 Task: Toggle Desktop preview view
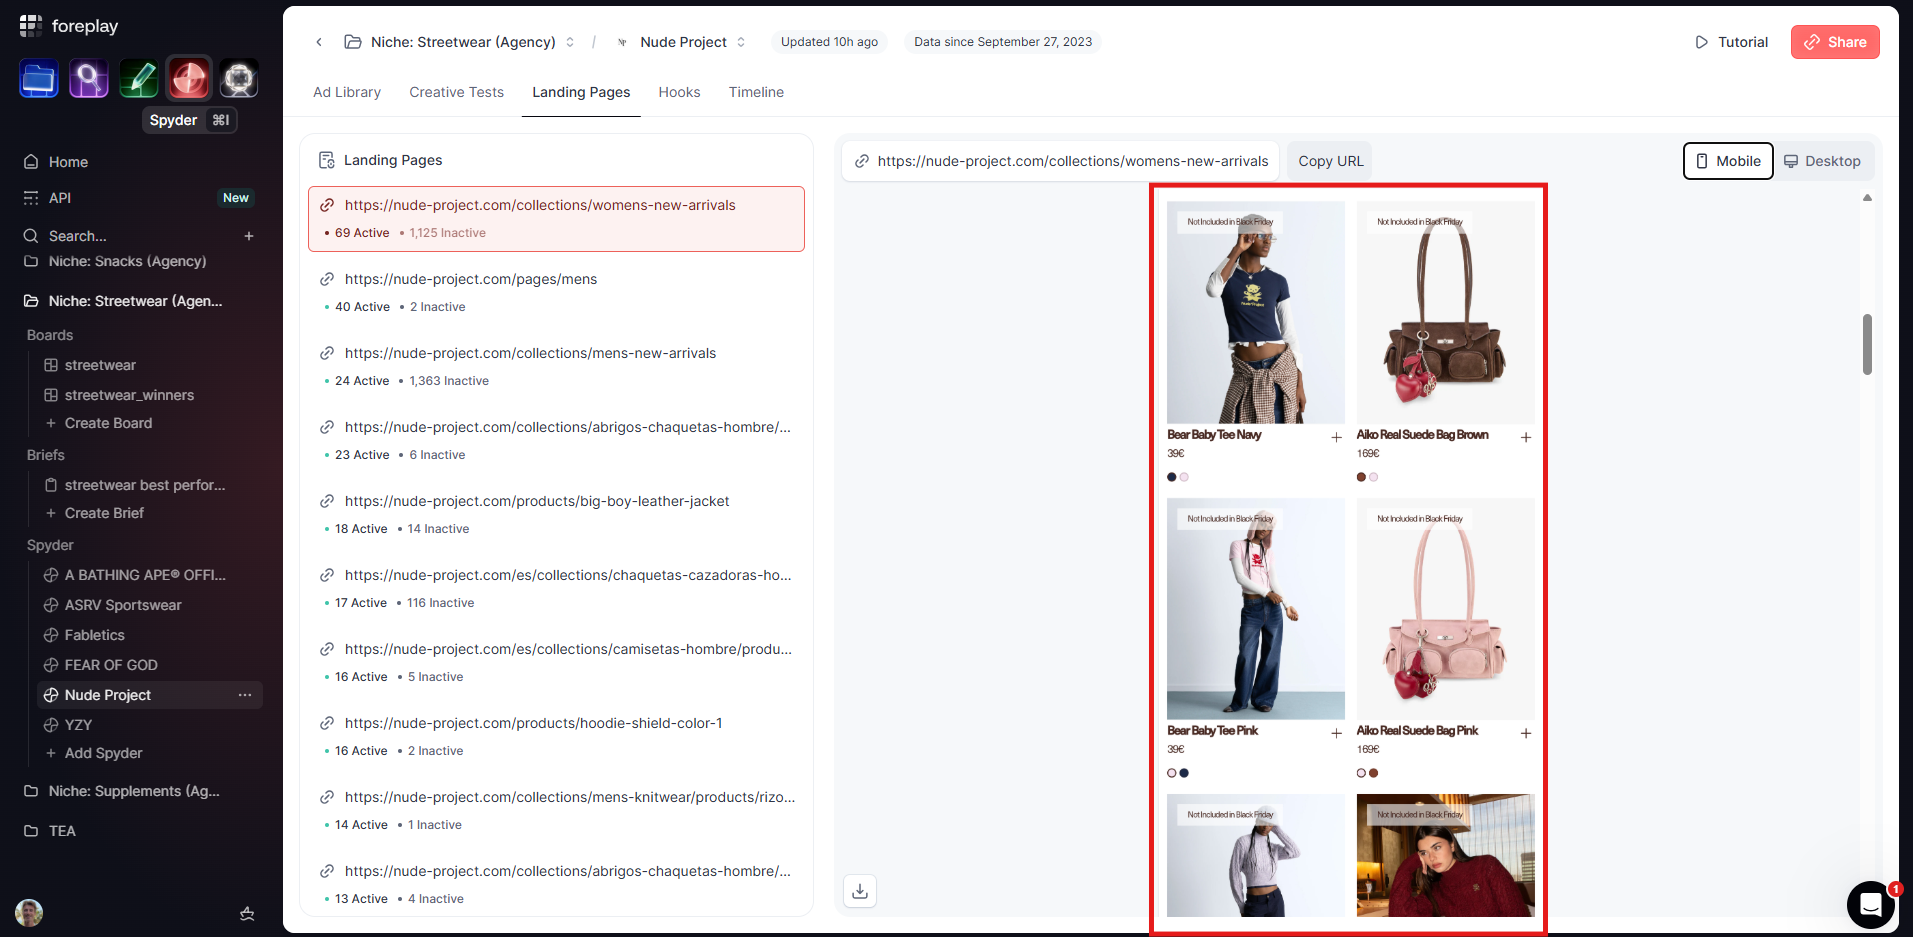click(x=1822, y=161)
